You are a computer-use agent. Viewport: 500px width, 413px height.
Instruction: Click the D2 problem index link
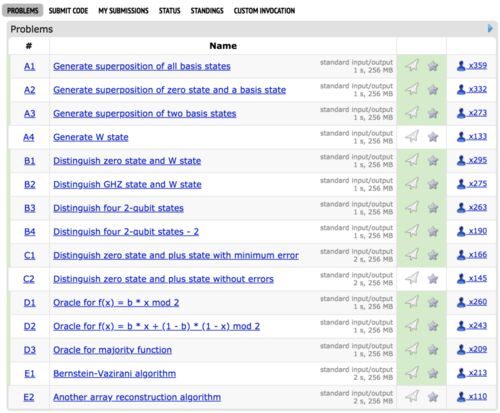[30, 326]
